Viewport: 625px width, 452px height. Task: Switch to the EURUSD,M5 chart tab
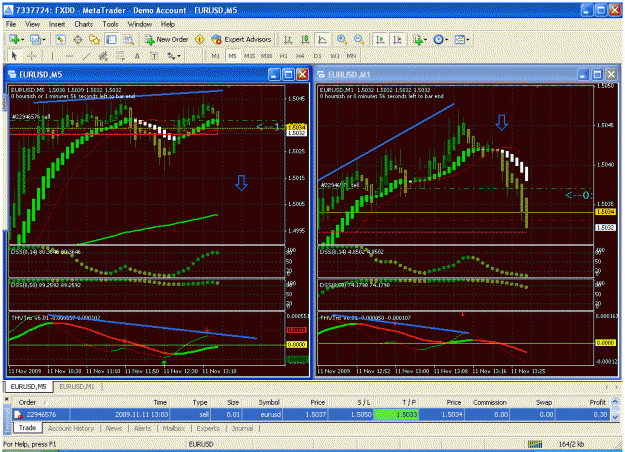28,387
